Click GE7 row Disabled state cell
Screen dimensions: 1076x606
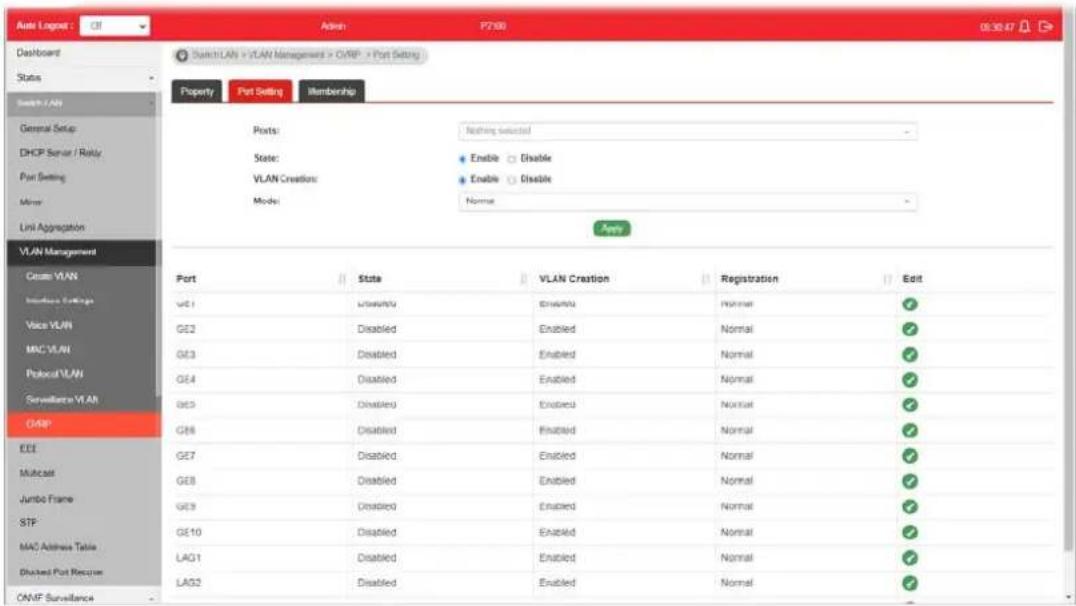click(x=377, y=456)
